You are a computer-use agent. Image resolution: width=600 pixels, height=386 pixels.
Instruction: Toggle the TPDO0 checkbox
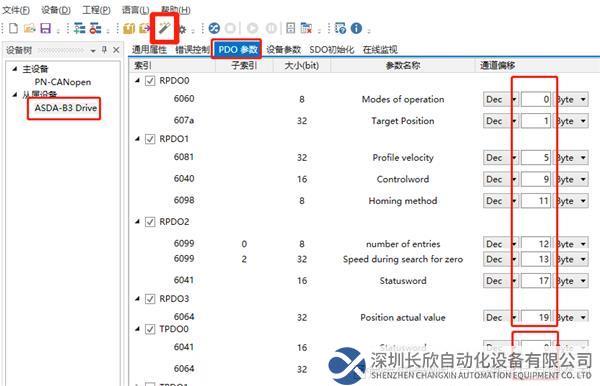coord(150,329)
